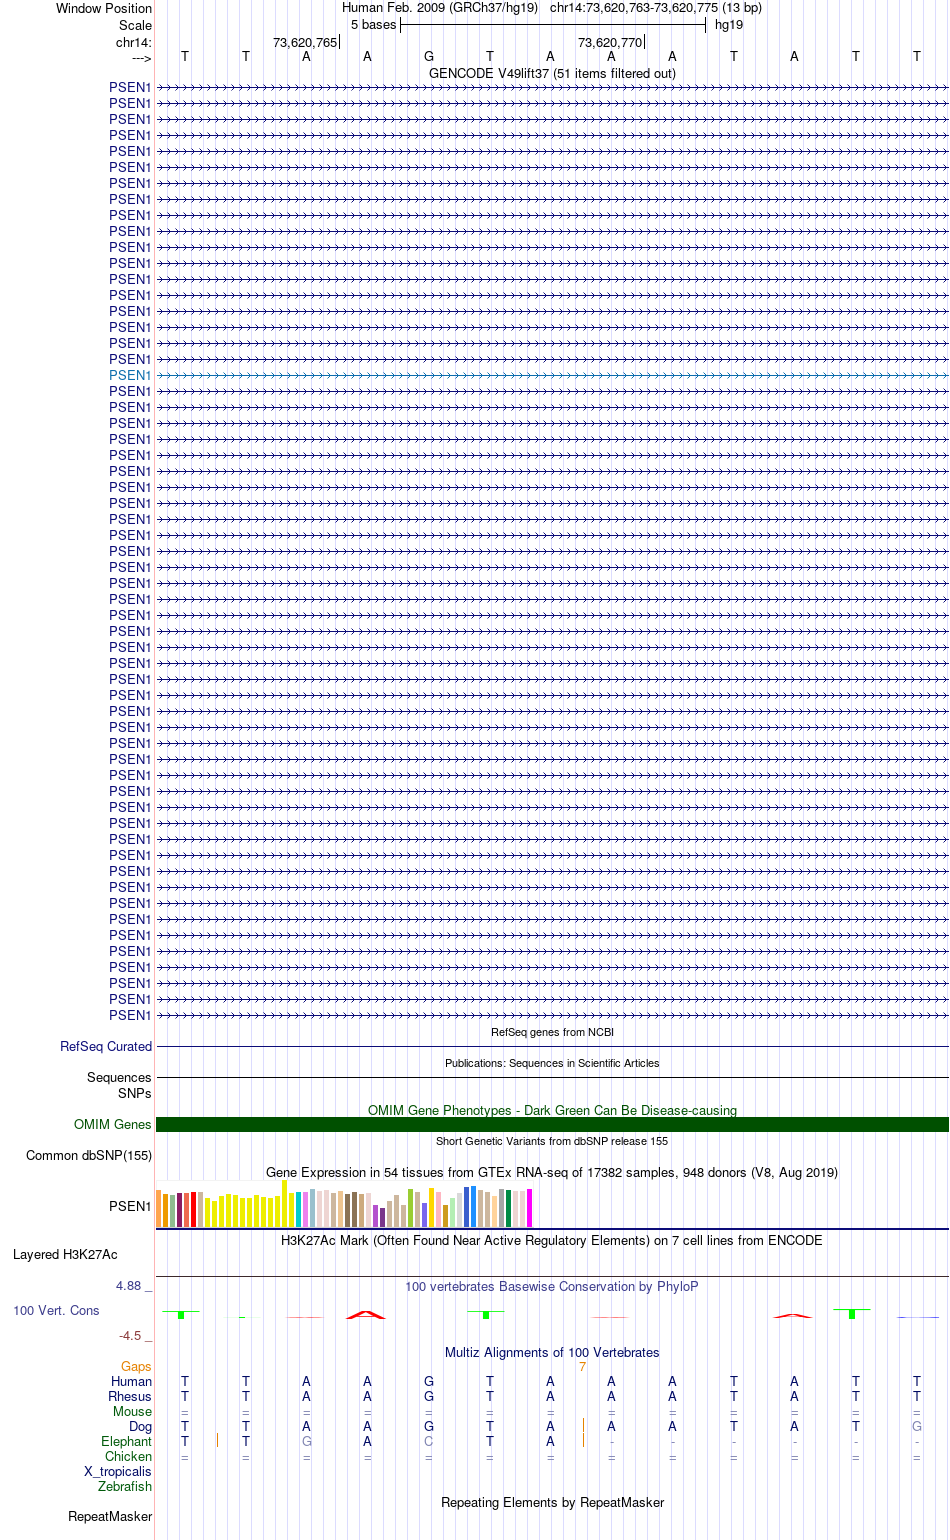Click the Layered H3K27Ac track label

point(65,1255)
